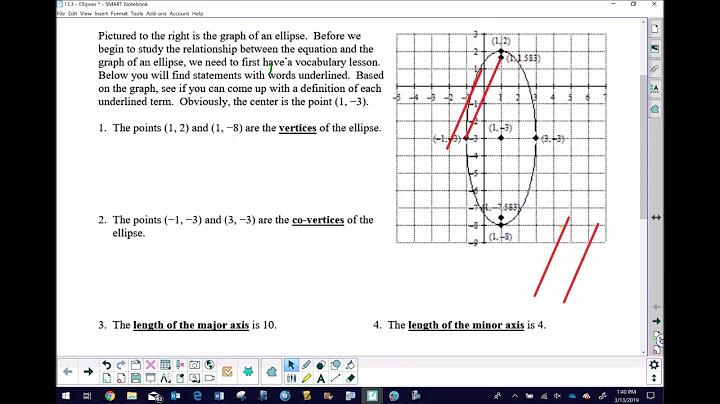Select the Pens tool
The image size is (720, 404).
[306, 365]
